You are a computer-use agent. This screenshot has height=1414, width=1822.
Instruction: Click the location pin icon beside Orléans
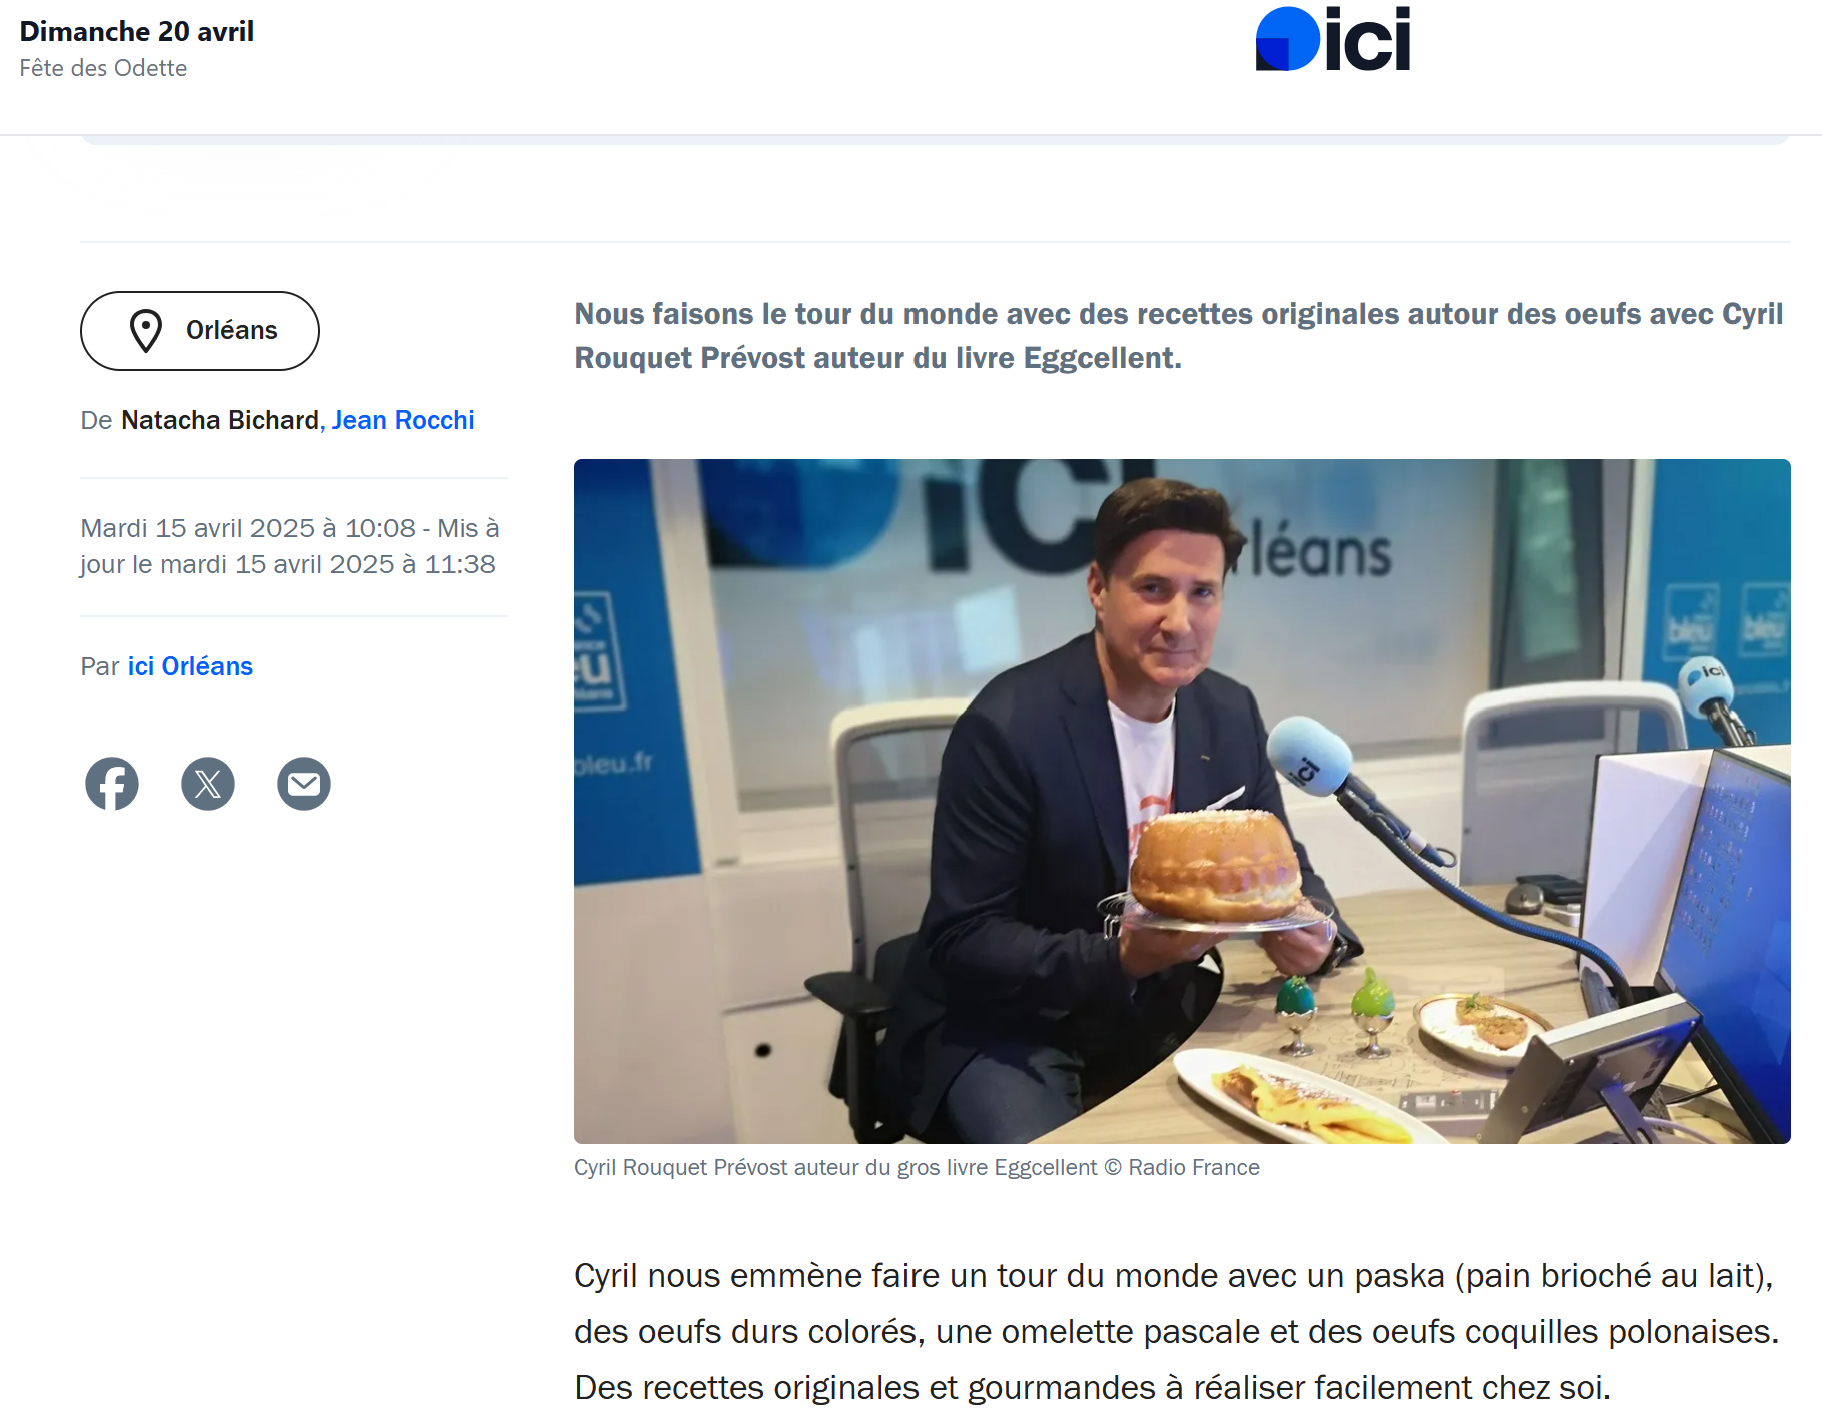click(x=146, y=331)
